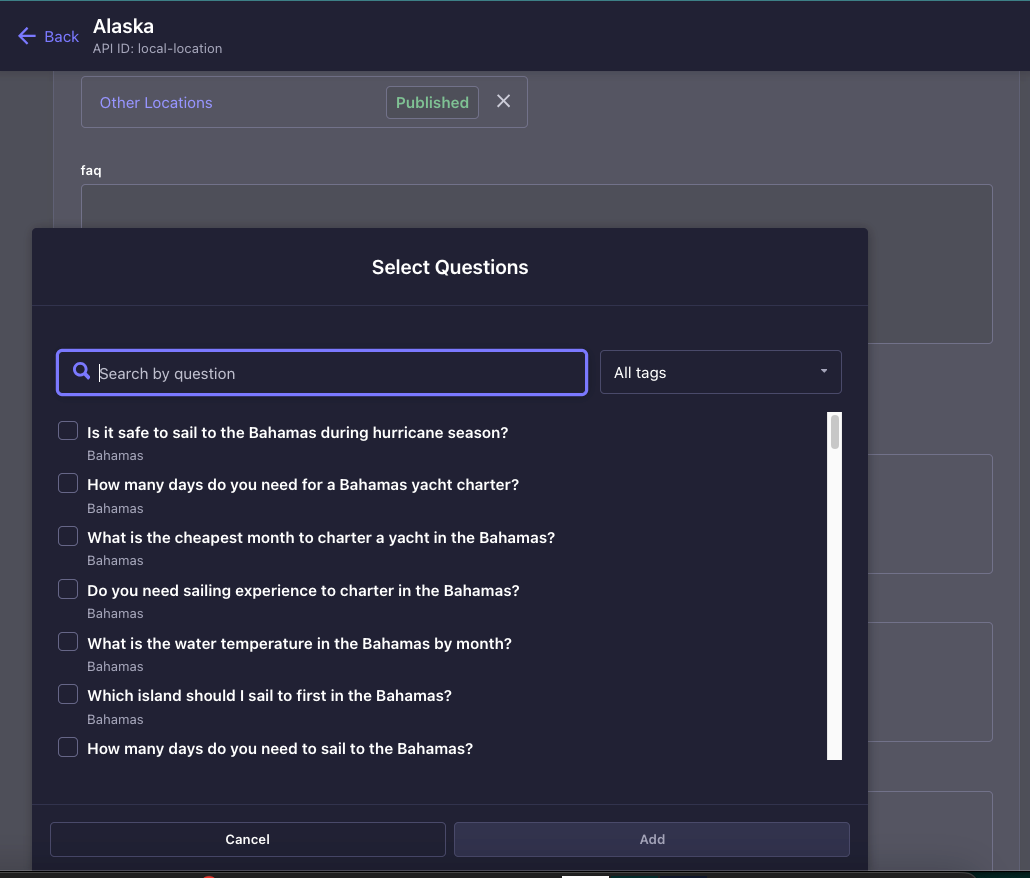This screenshot has width=1030, height=878.
Task: Focus the Search by question field
Action: [x=322, y=372]
